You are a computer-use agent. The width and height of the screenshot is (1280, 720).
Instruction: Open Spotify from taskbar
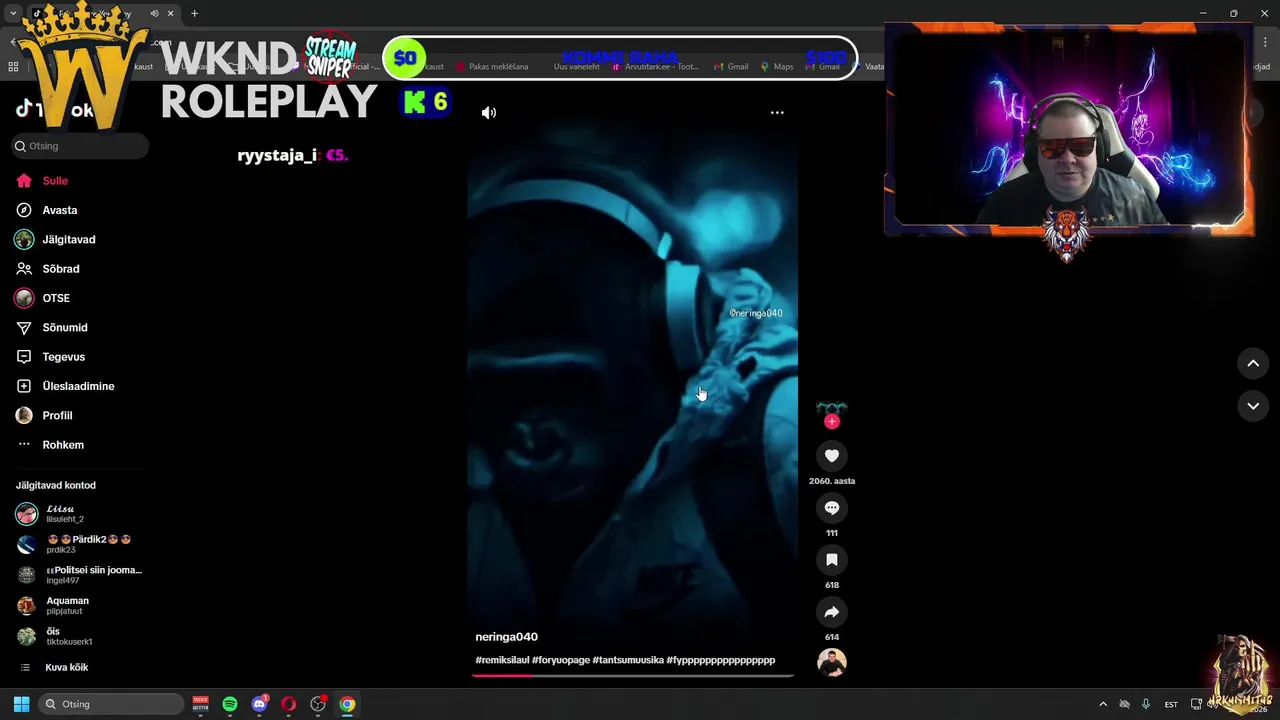230,704
